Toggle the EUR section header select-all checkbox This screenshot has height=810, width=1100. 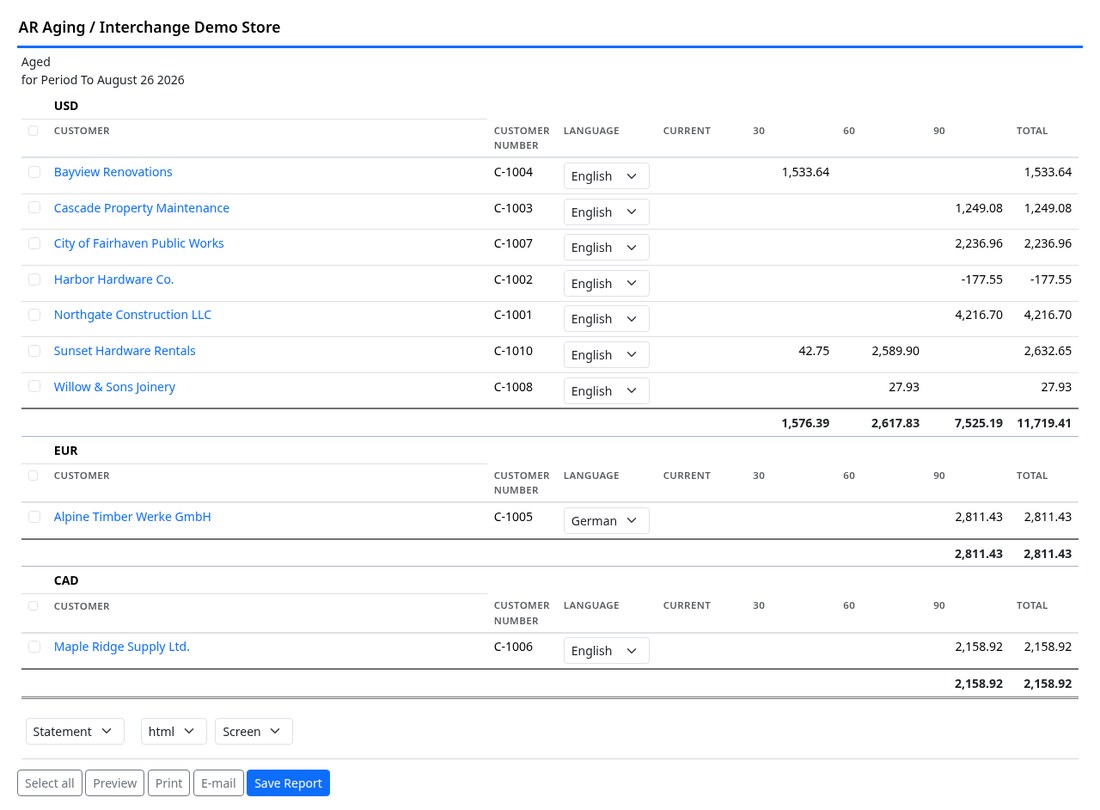33,475
